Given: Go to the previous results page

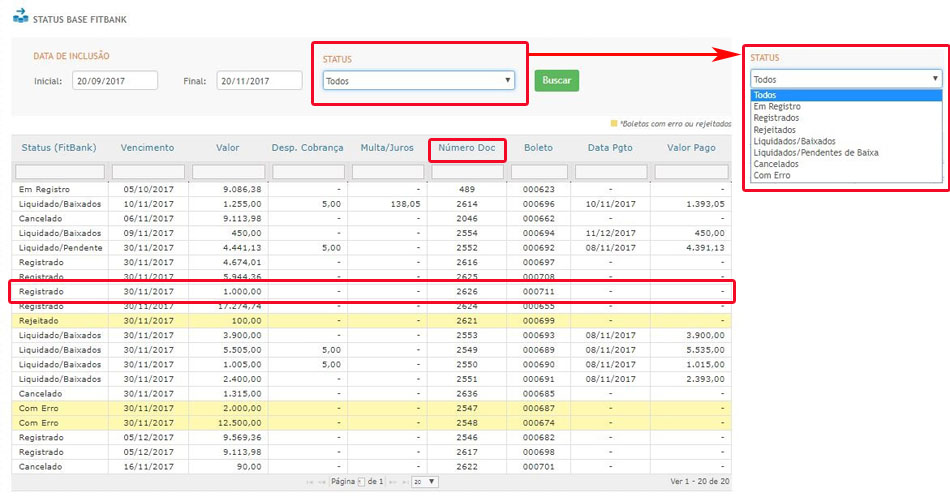Looking at the screenshot, I should 322,482.
